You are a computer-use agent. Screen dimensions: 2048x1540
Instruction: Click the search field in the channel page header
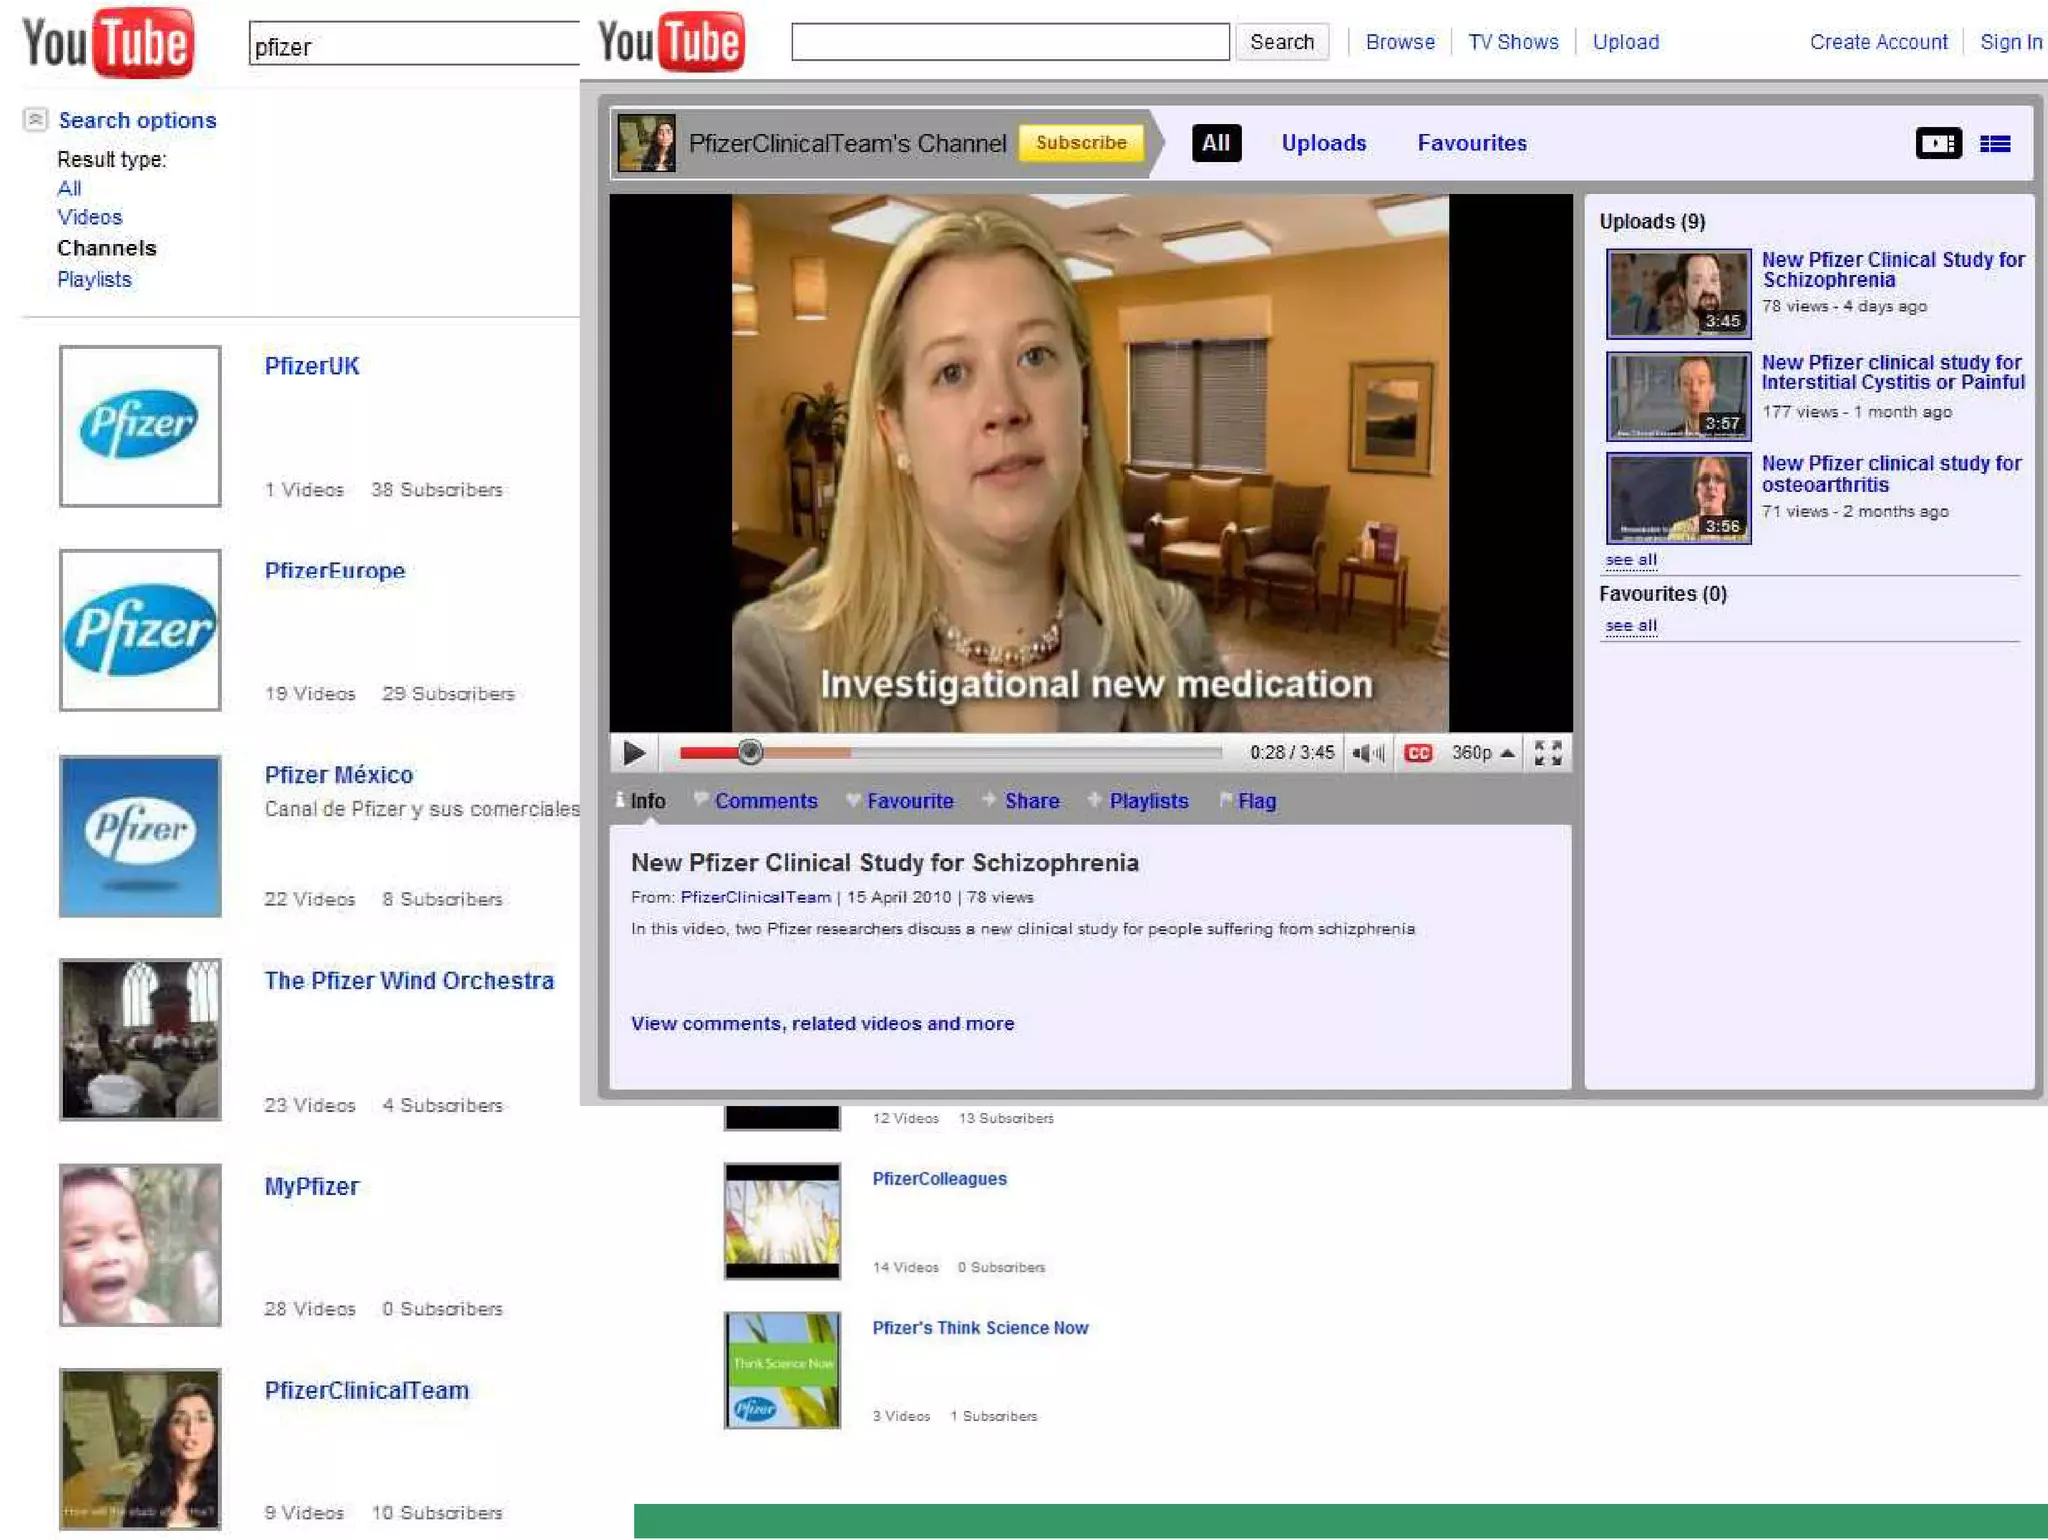click(x=1010, y=42)
